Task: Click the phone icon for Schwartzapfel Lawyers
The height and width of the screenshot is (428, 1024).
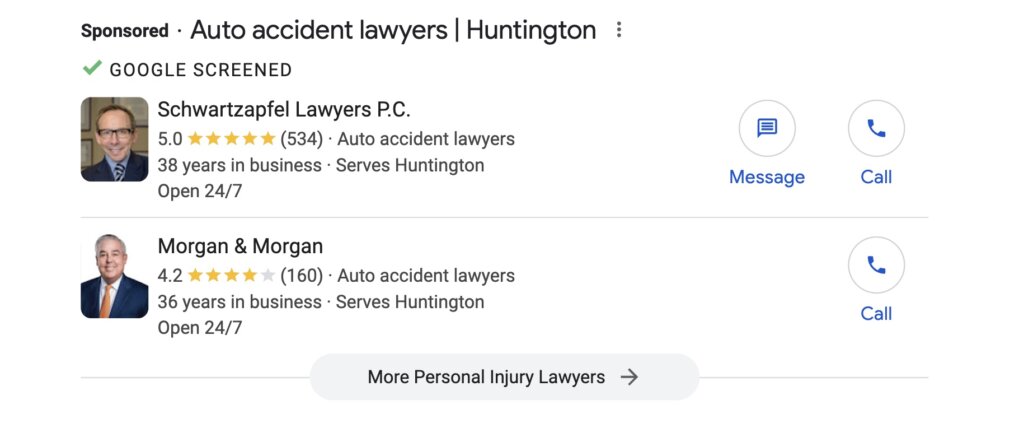Action: point(876,129)
